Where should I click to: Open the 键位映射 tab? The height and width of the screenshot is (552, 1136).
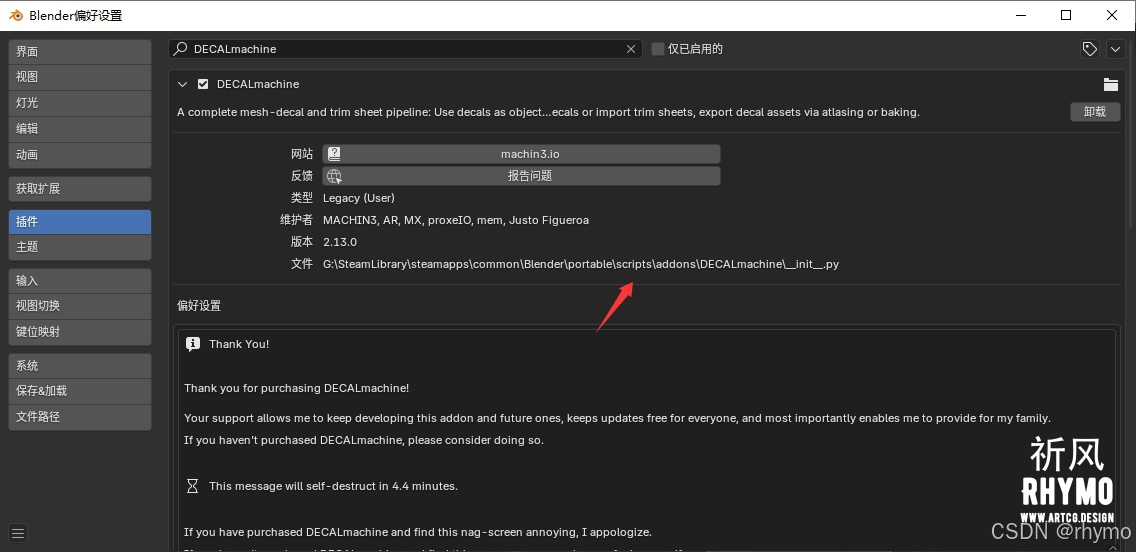80,333
